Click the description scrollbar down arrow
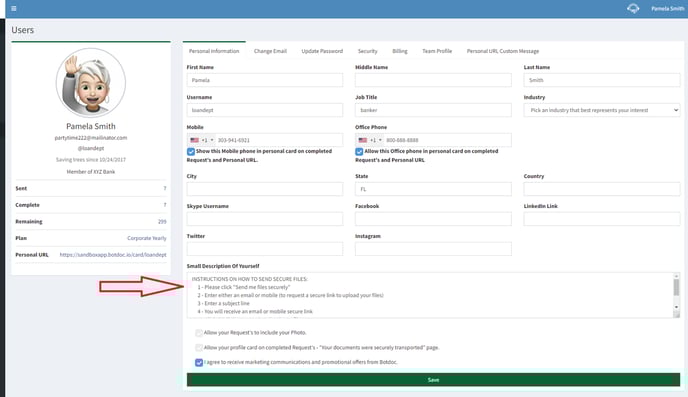688x397 pixels. click(x=676, y=307)
